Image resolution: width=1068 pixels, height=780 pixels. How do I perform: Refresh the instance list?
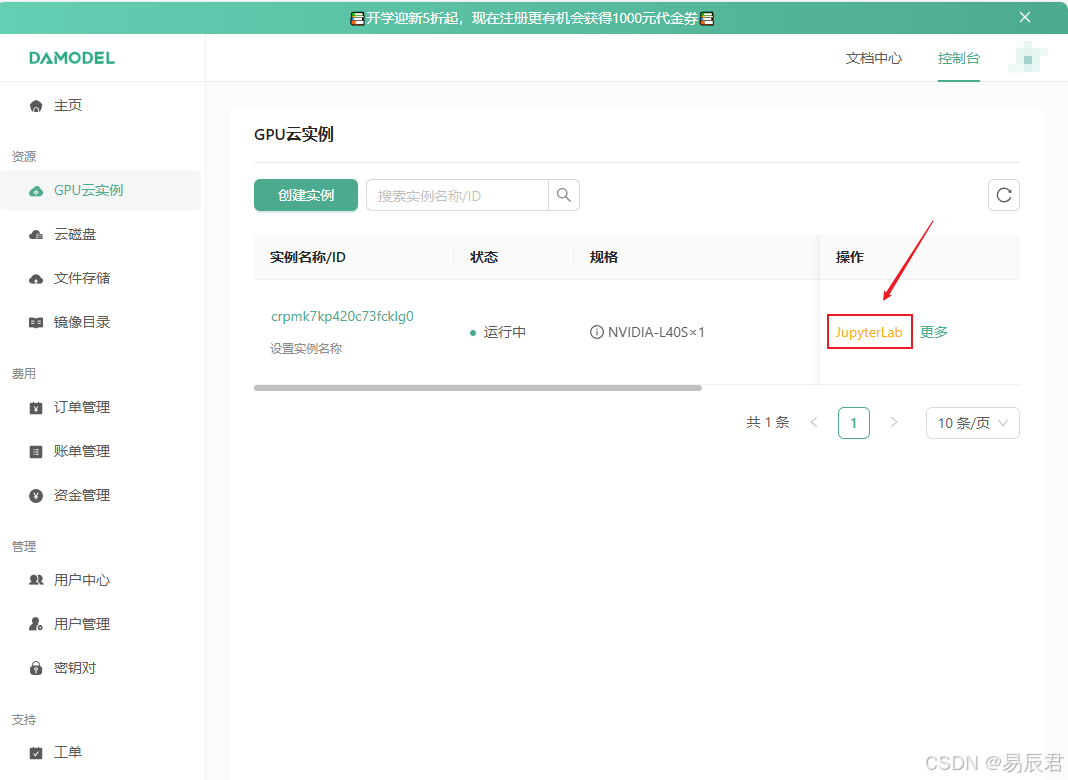click(1003, 196)
